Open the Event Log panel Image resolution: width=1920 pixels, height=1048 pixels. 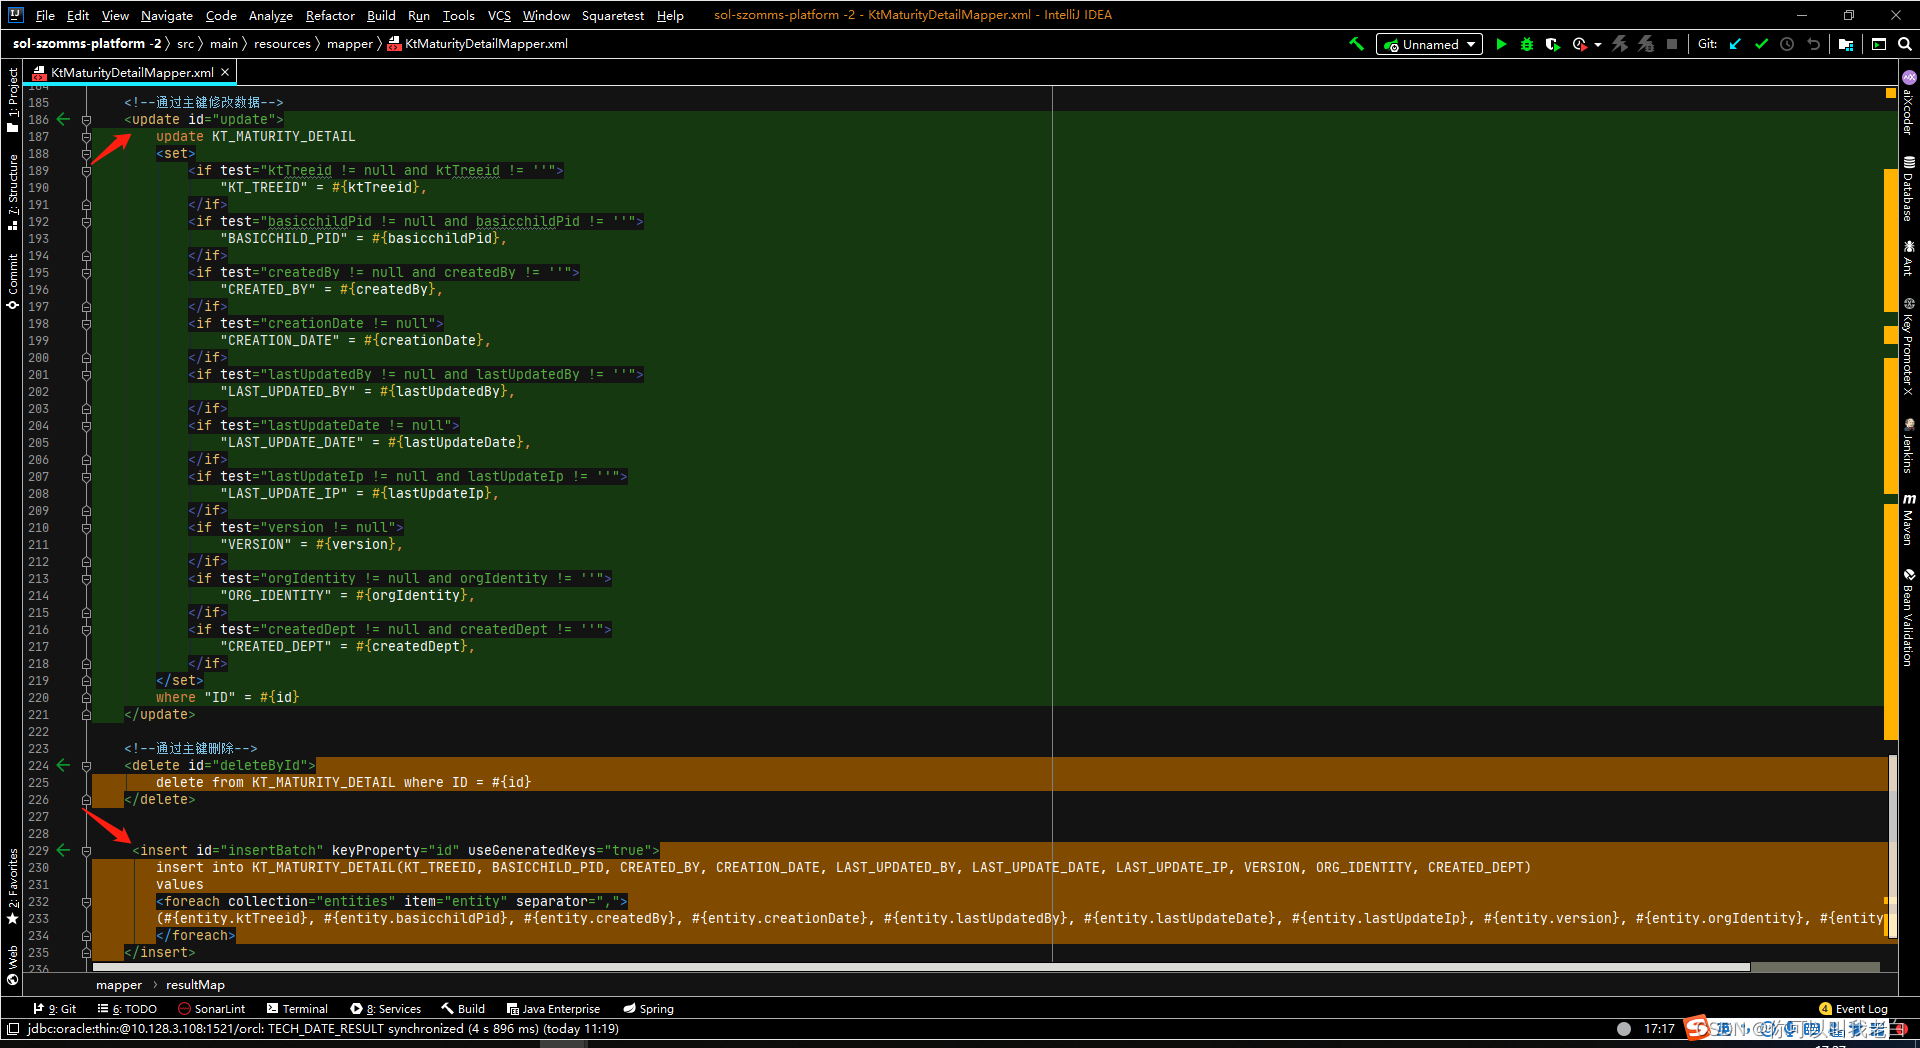pos(1853,1009)
